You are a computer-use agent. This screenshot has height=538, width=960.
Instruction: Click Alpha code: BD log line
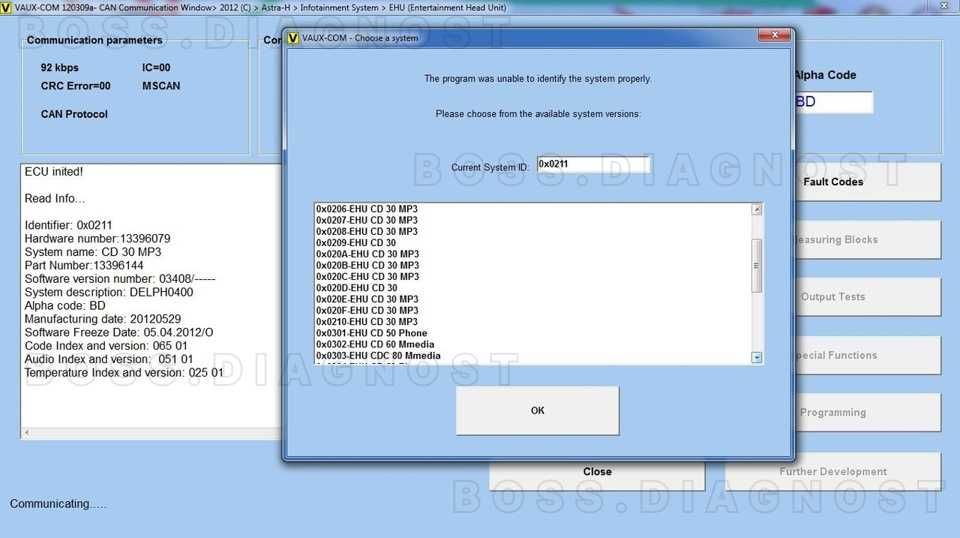click(65, 306)
